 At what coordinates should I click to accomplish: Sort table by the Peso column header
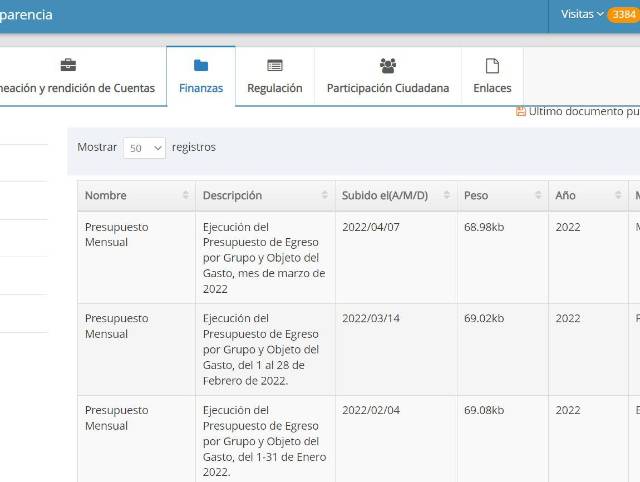click(476, 195)
